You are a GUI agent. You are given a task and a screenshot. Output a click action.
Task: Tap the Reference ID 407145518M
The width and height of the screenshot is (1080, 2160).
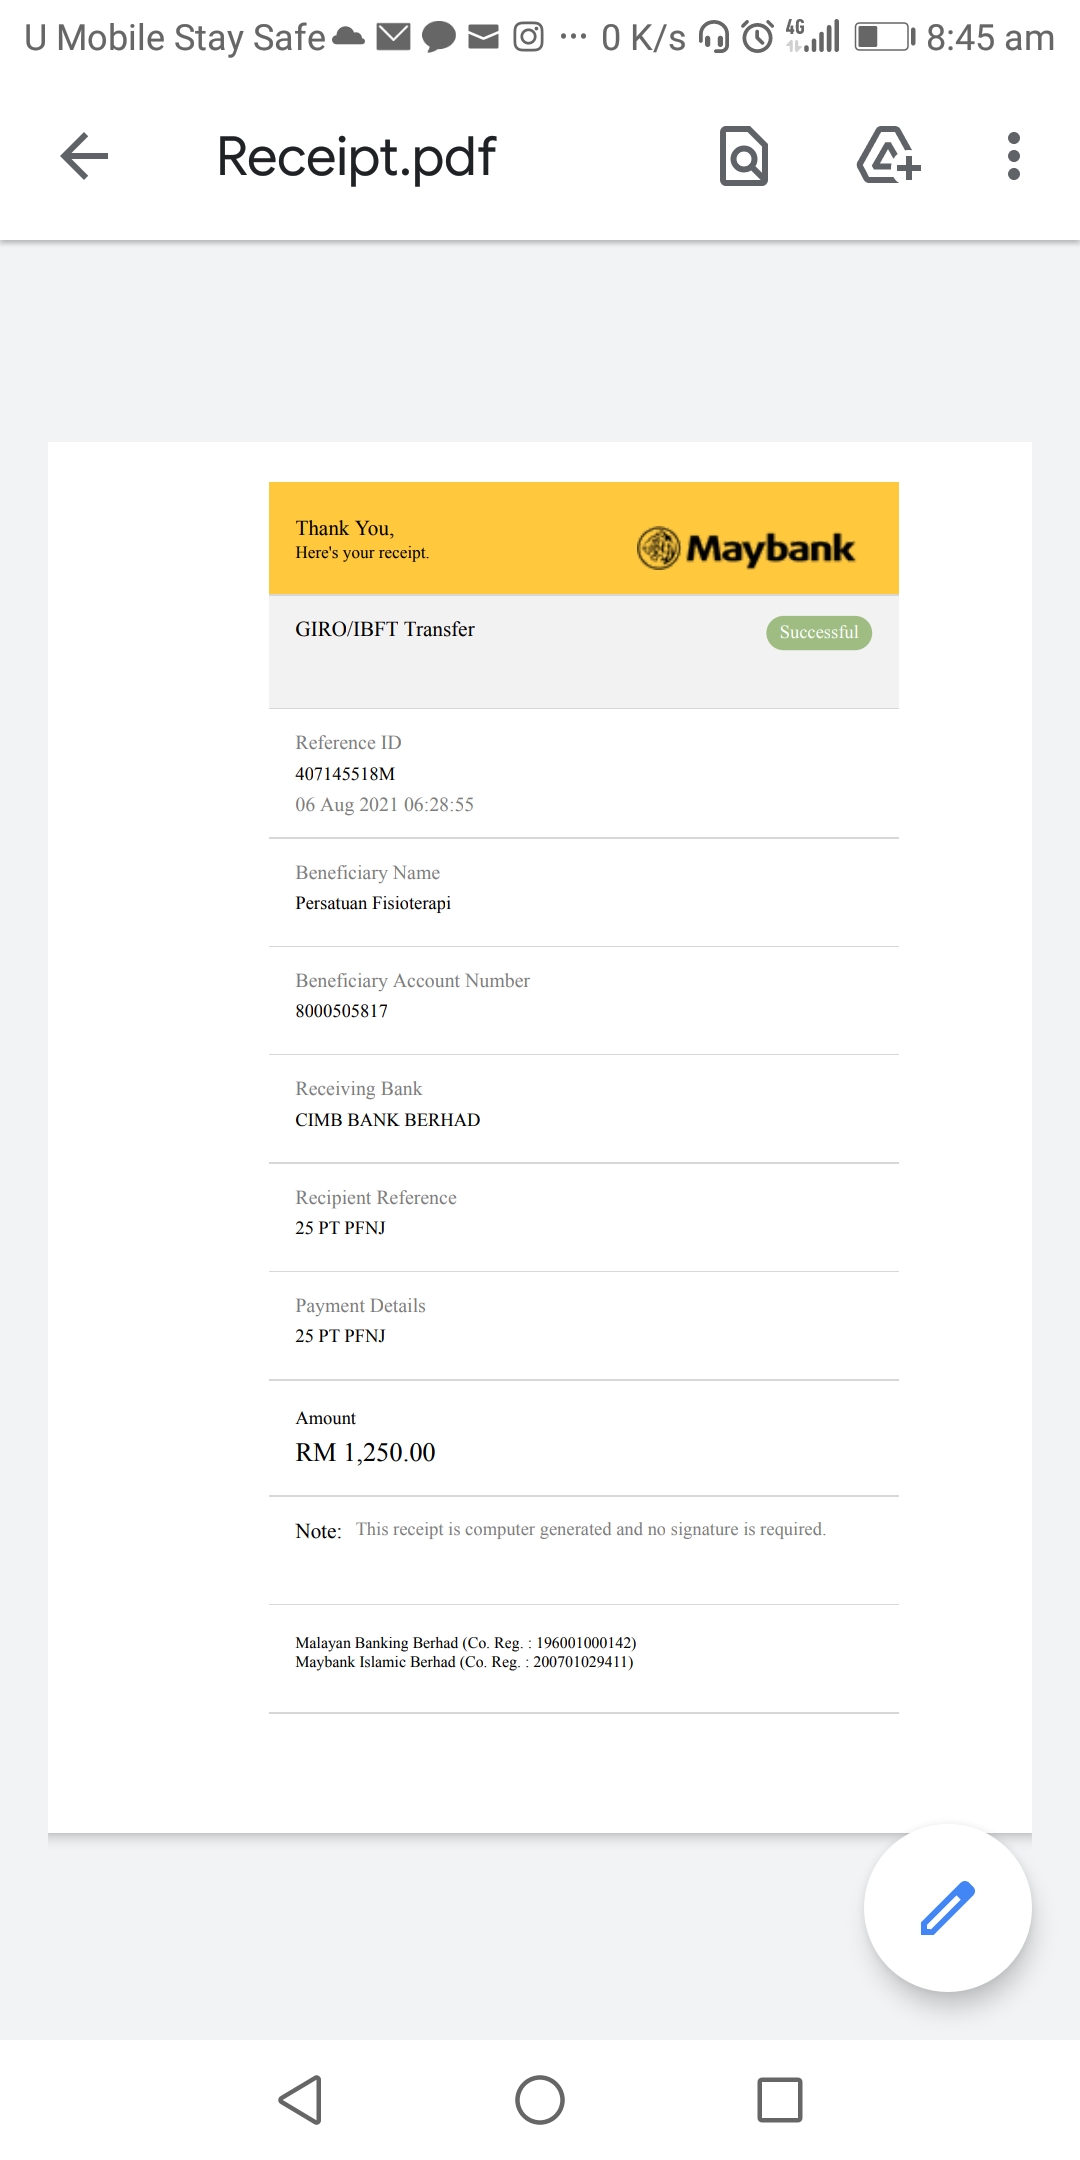point(345,774)
